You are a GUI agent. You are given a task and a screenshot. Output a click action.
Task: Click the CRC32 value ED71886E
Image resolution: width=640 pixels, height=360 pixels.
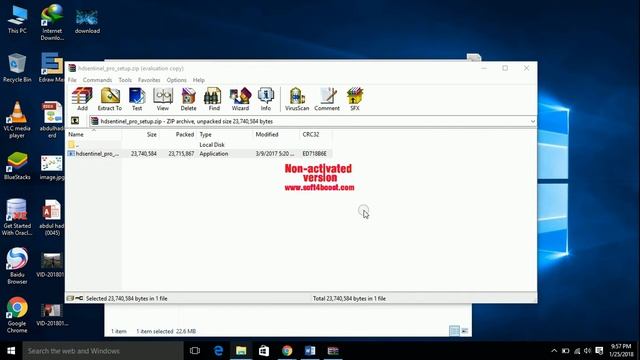(314, 153)
